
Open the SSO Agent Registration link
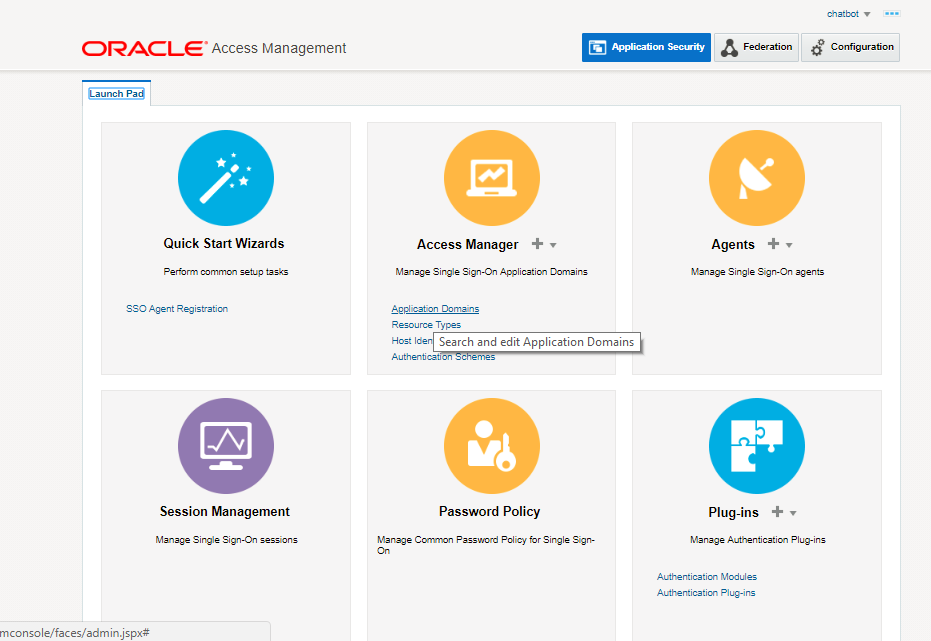tap(177, 309)
